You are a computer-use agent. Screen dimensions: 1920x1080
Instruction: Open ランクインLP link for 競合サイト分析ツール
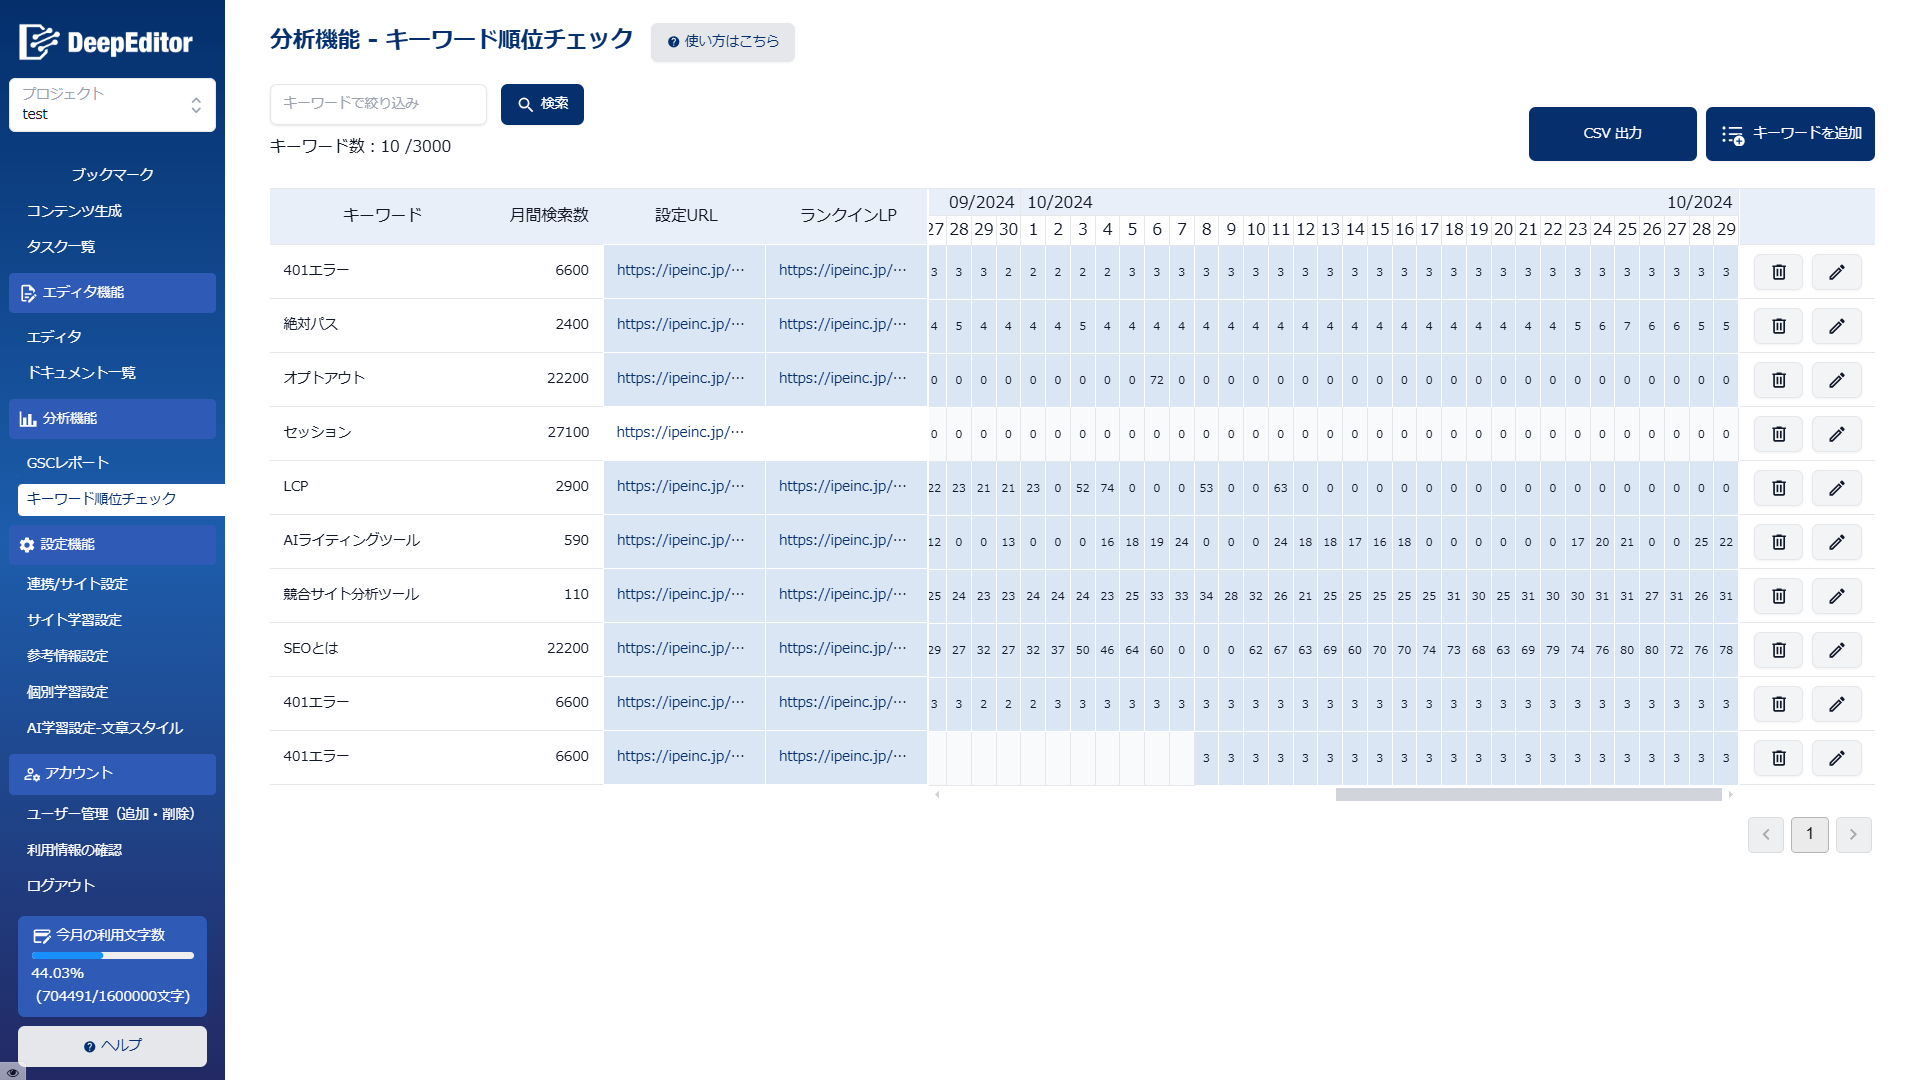tap(842, 595)
